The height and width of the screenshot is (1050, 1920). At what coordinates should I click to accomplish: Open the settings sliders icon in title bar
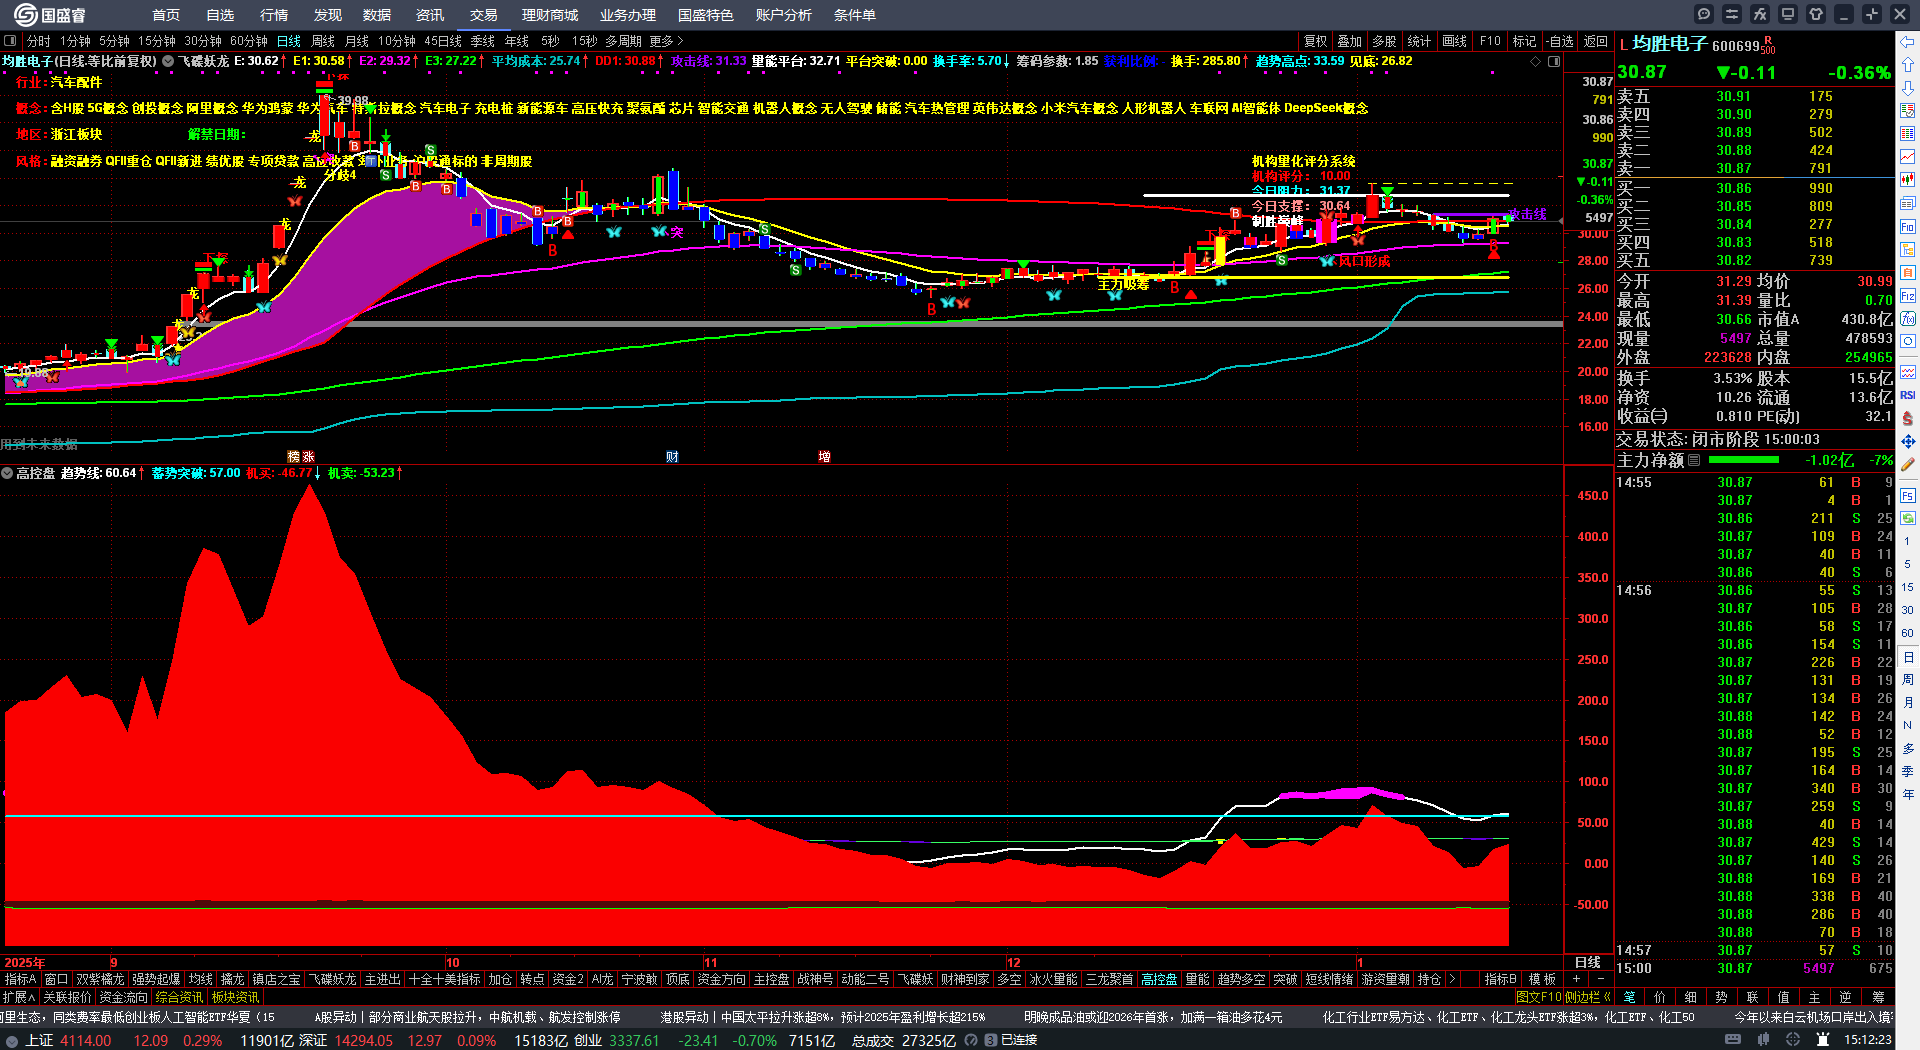(1732, 14)
